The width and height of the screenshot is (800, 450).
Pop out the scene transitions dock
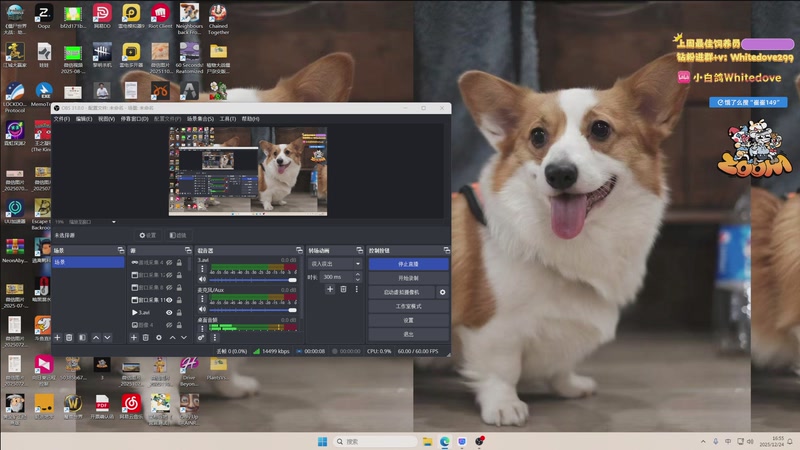point(359,250)
